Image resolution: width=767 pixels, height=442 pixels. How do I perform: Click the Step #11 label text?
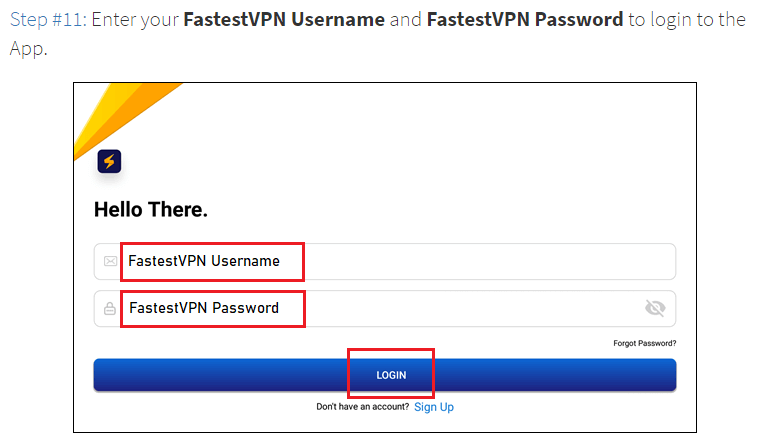(48, 20)
